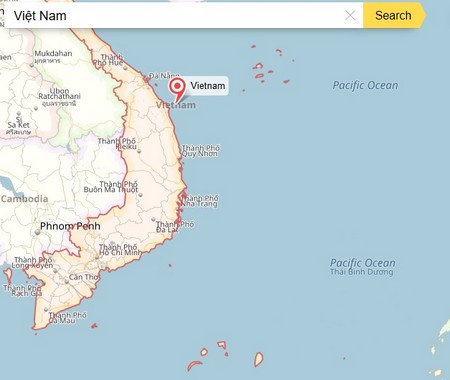
Task: Click the Cambodia country label
Action: (24, 199)
